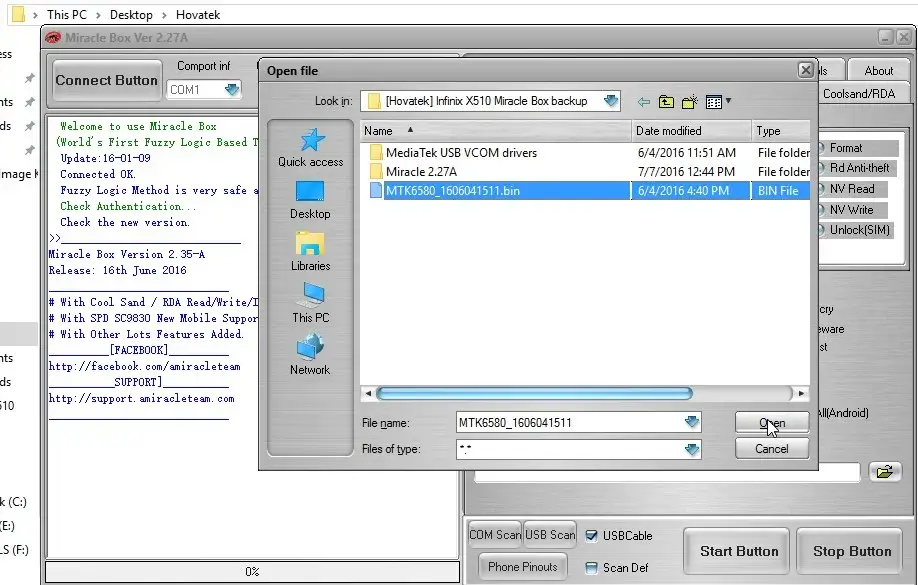Click the File name text field
The height and width of the screenshot is (585, 918).
point(570,422)
